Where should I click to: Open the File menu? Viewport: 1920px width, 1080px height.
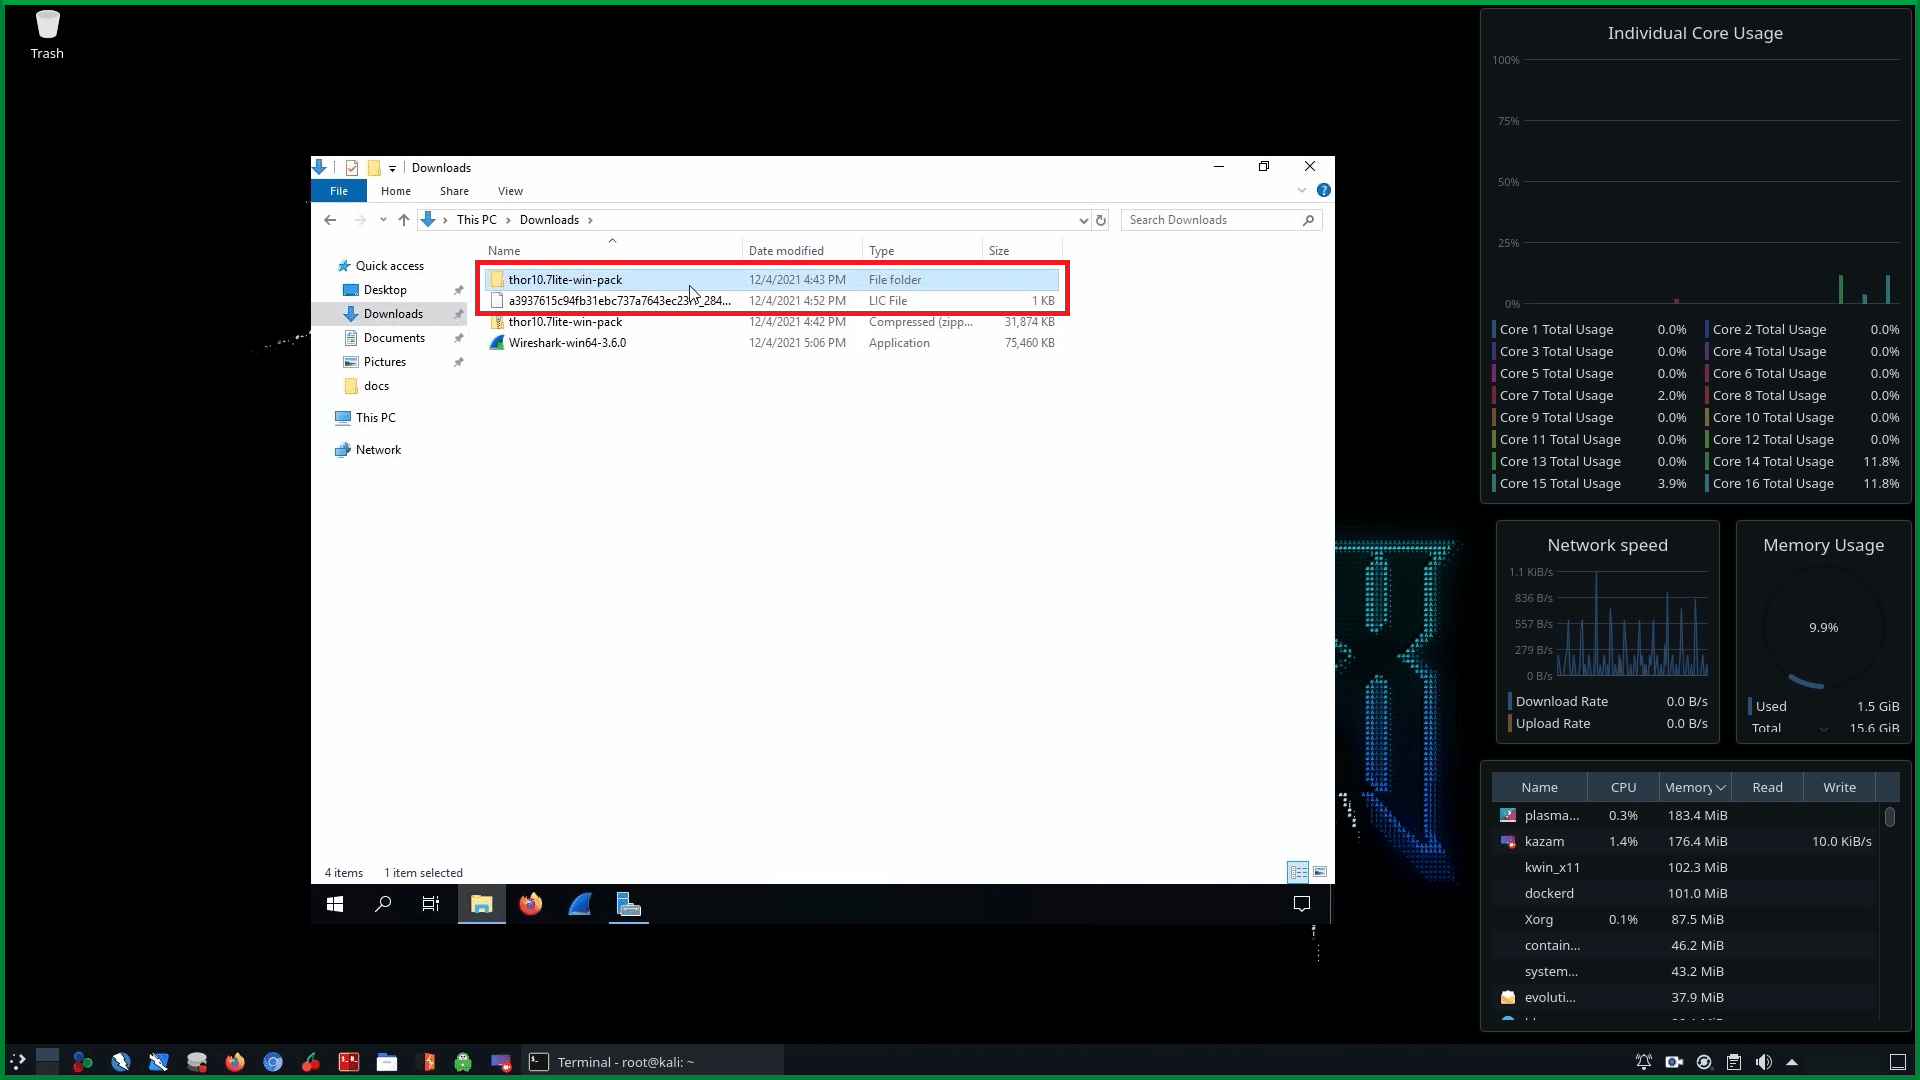coord(339,191)
